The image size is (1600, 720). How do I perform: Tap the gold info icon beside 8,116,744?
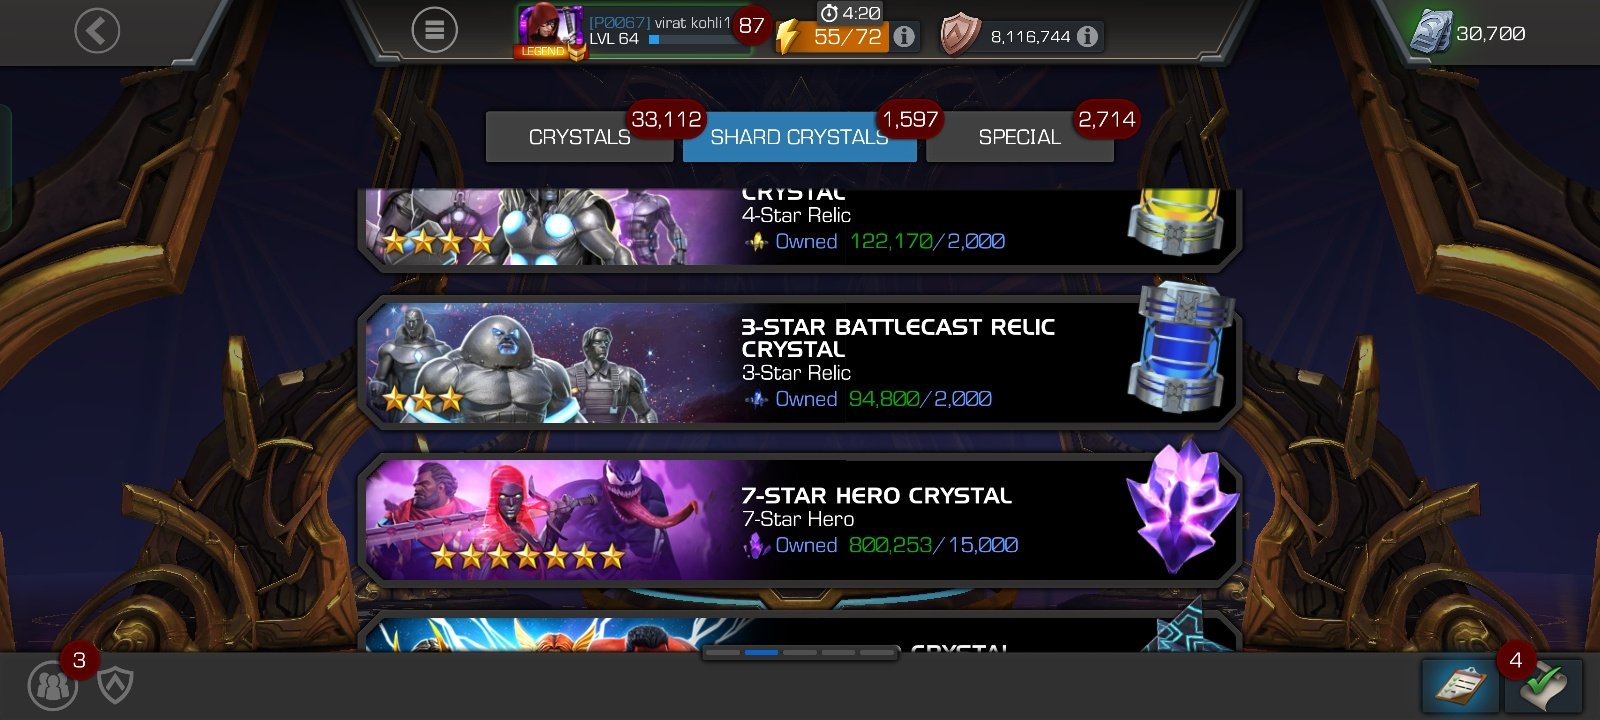(1087, 37)
